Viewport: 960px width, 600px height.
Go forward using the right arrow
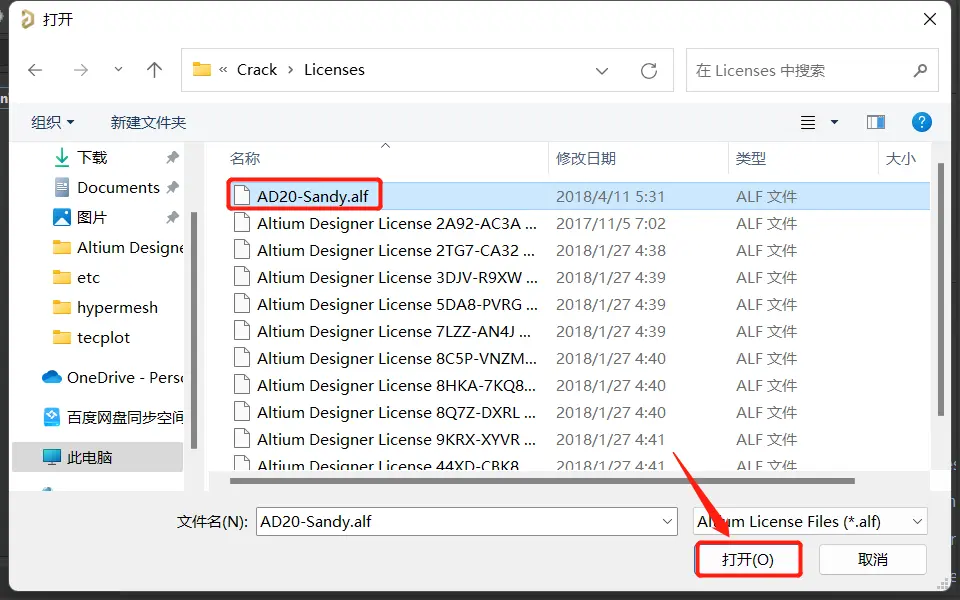[81, 70]
